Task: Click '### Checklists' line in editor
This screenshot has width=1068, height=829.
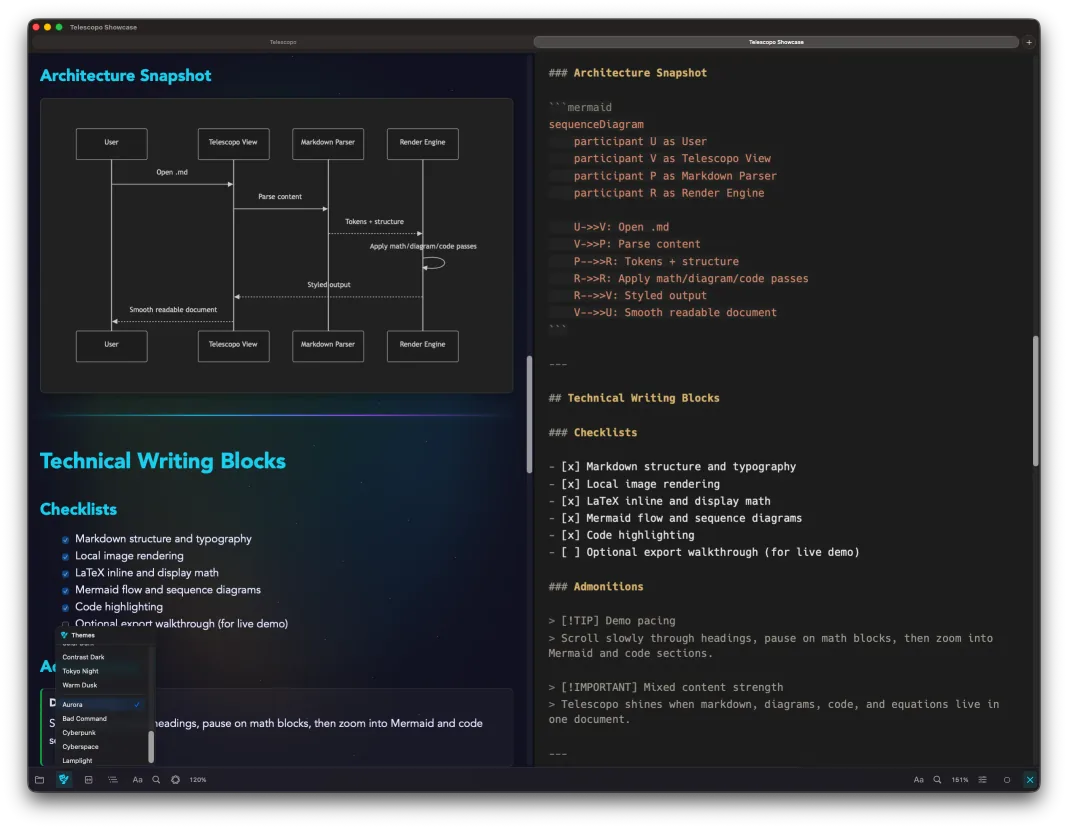Action: coord(593,433)
